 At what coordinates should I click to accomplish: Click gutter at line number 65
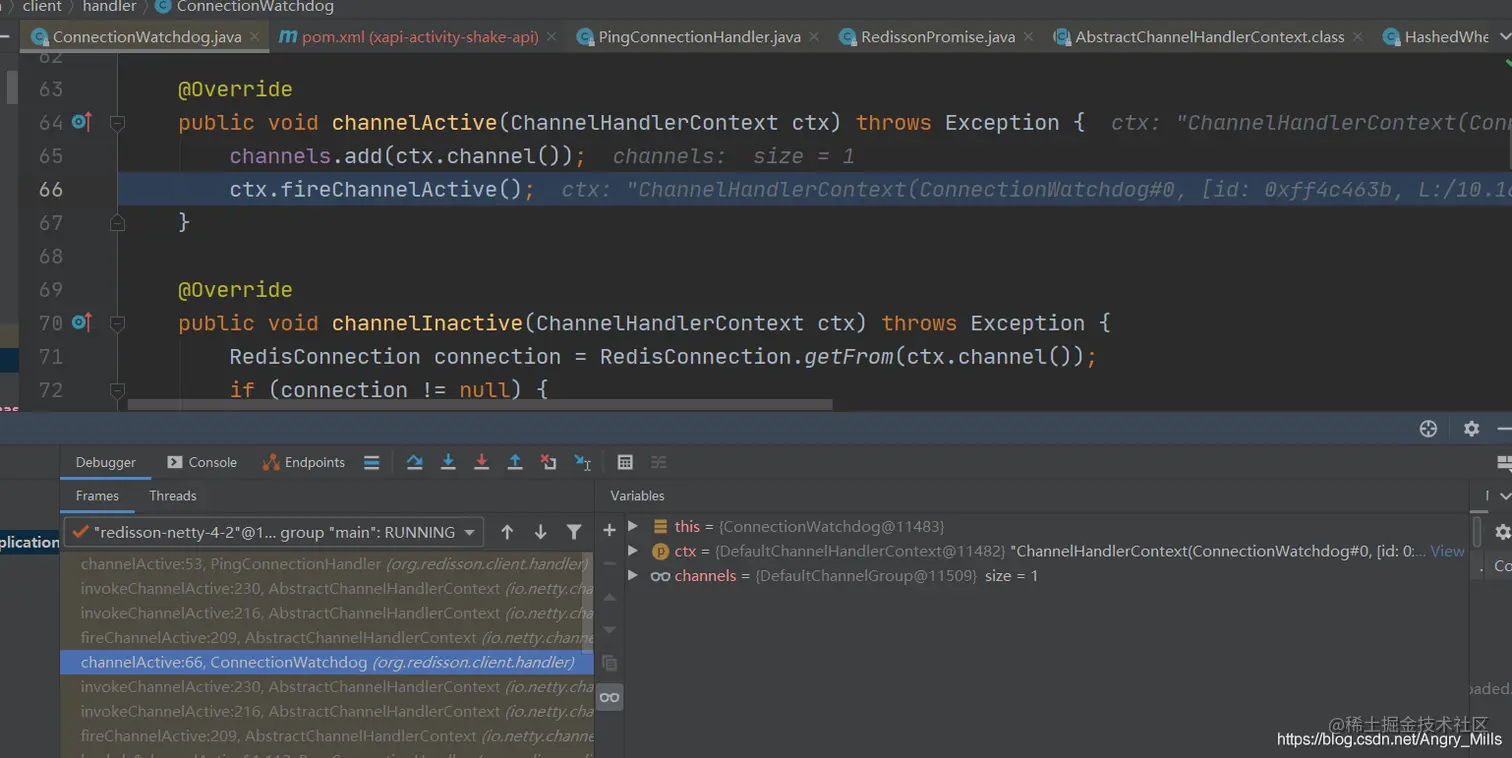pyautogui.click(x=50, y=156)
